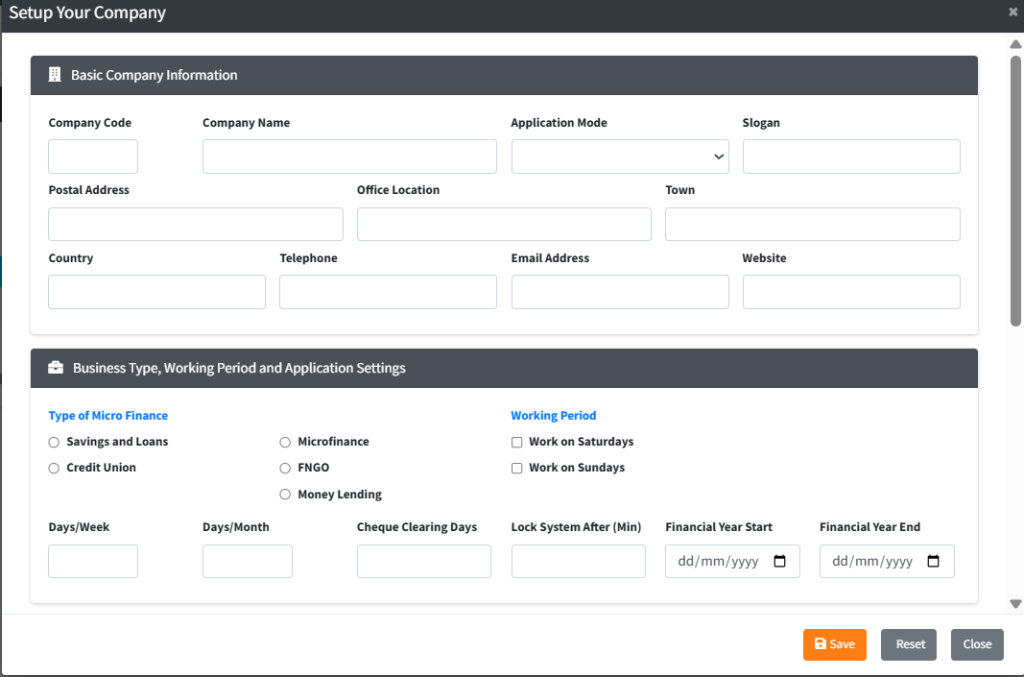Open the Financial Year Start calendar picker icon
1024x677 pixels.
pyautogui.click(x=780, y=561)
